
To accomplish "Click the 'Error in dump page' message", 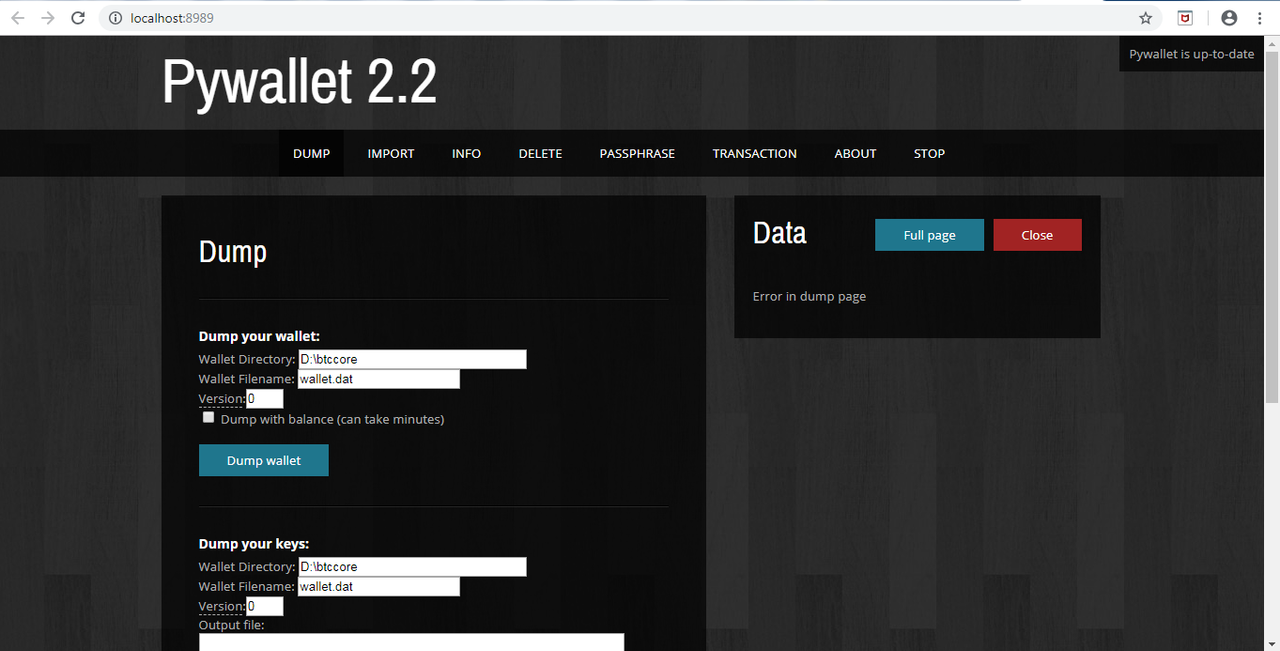I will click(809, 296).
